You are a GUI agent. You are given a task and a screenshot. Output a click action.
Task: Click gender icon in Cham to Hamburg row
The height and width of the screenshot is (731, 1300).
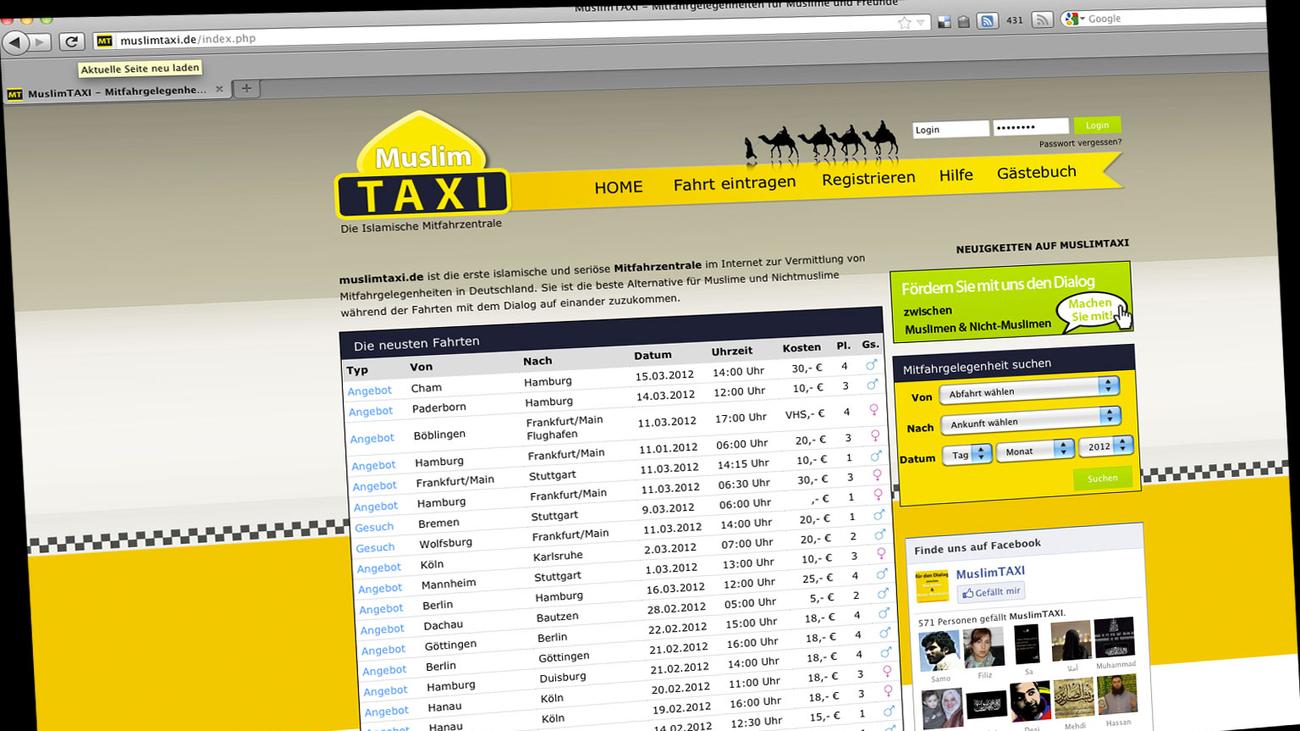click(871, 365)
